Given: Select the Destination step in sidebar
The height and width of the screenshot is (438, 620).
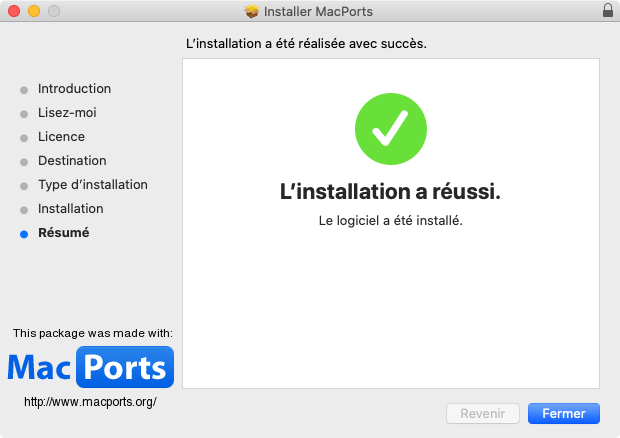Looking at the screenshot, I should [x=72, y=161].
